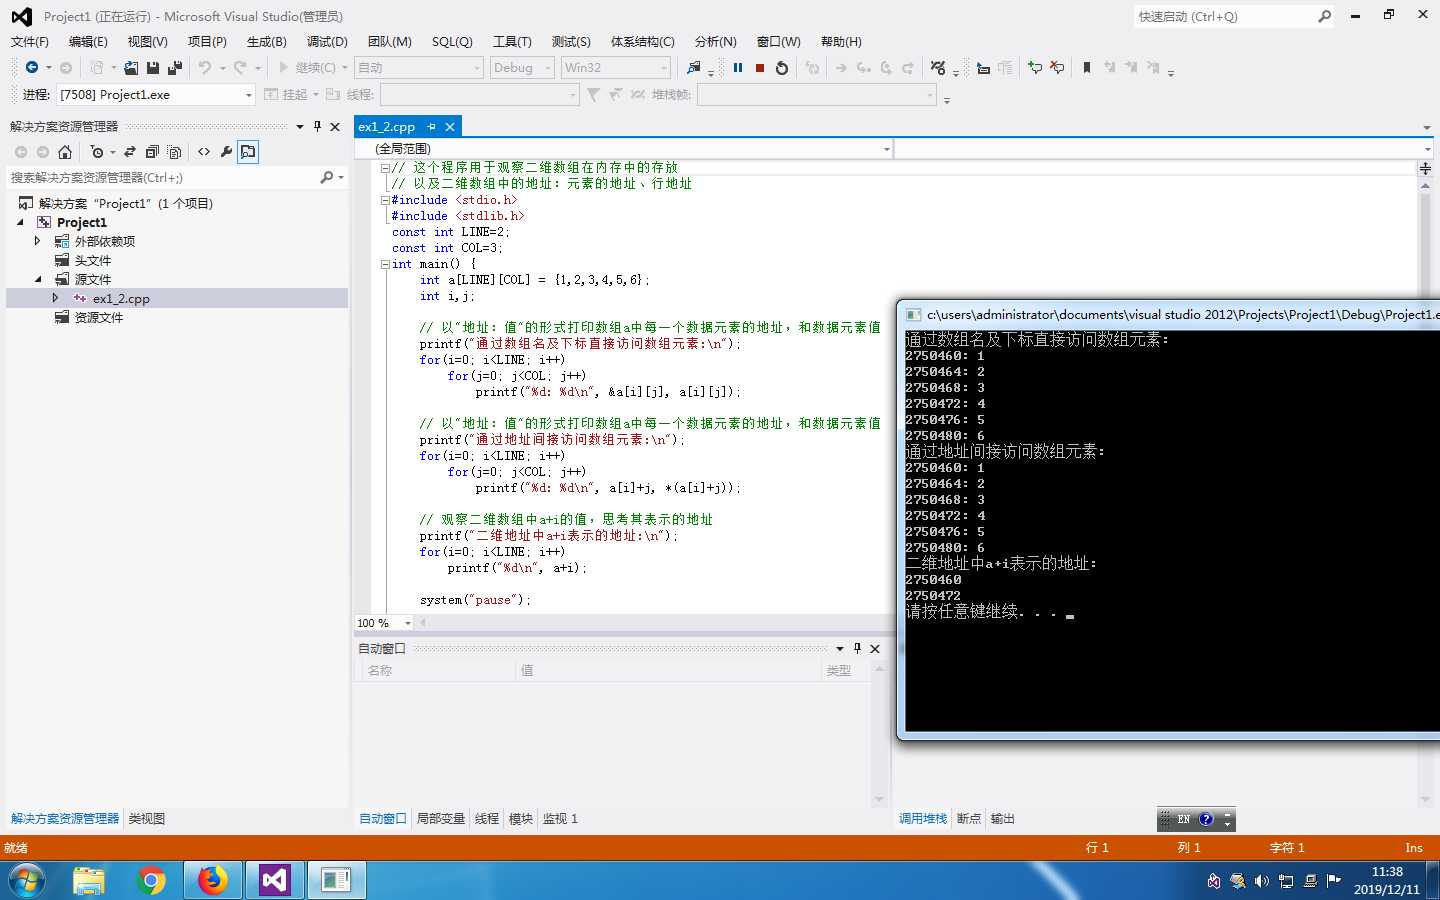This screenshot has height=900, width=1440.
Task: Switch to the 监视 1 tab
Action: [x=560, y=819]
